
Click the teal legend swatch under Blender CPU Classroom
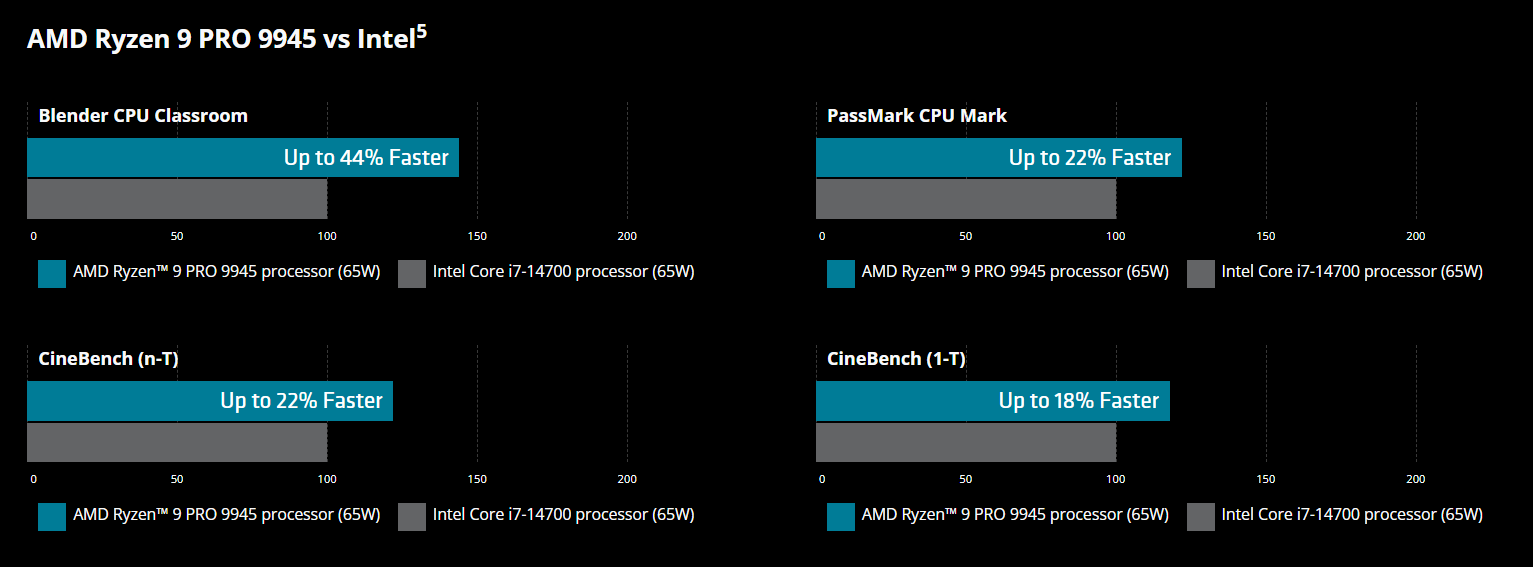(x=52, y=273)
